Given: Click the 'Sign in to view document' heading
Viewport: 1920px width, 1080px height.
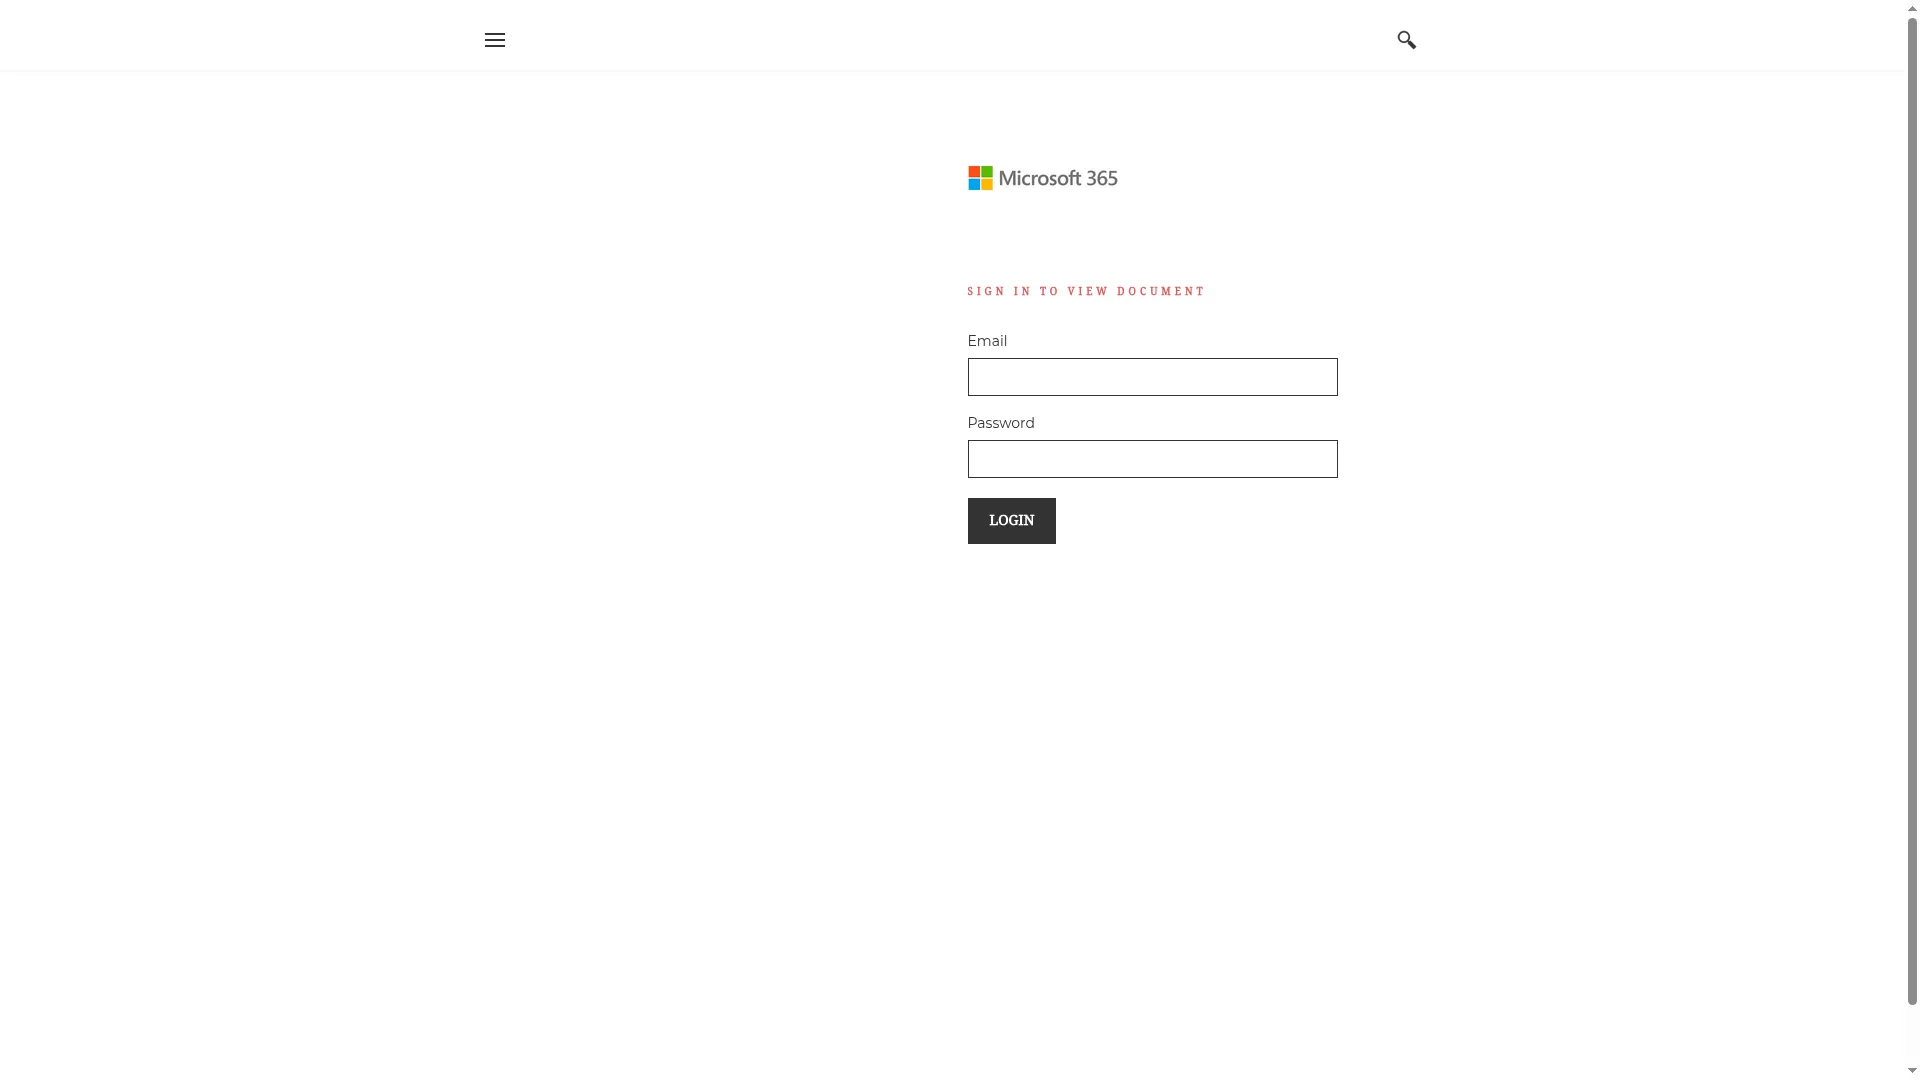Looking at the screenshot, I should click(x=1086, y=292).
